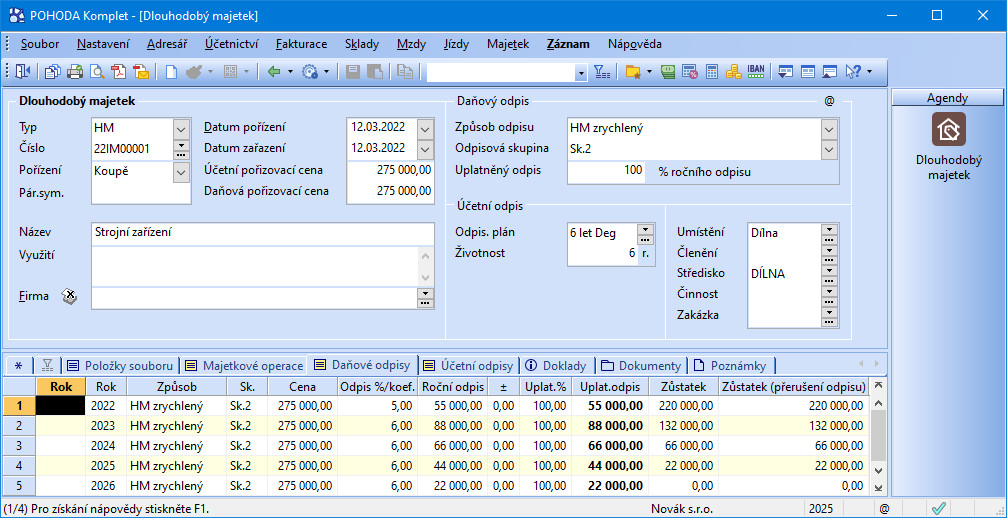Create new record with blank page icon
This screenshot has height=518, width=1007.
click(x=171, y=72)
